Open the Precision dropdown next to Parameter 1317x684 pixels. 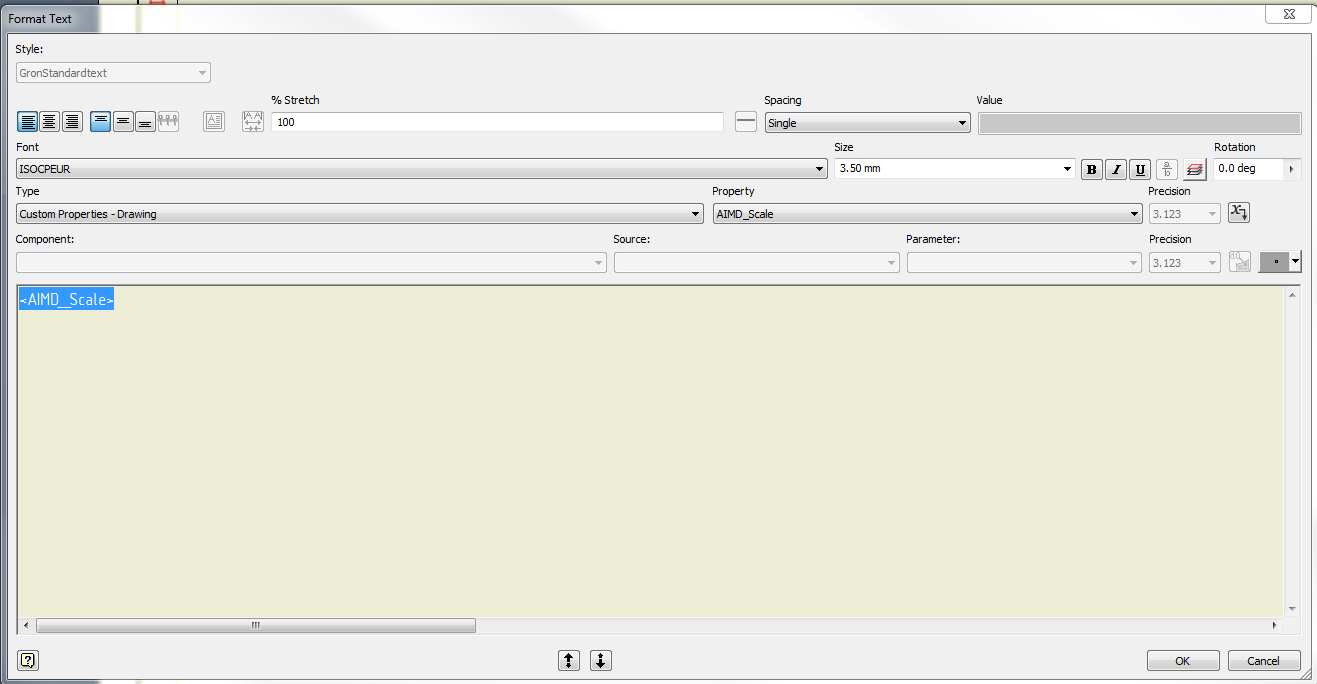[1184, 262]
